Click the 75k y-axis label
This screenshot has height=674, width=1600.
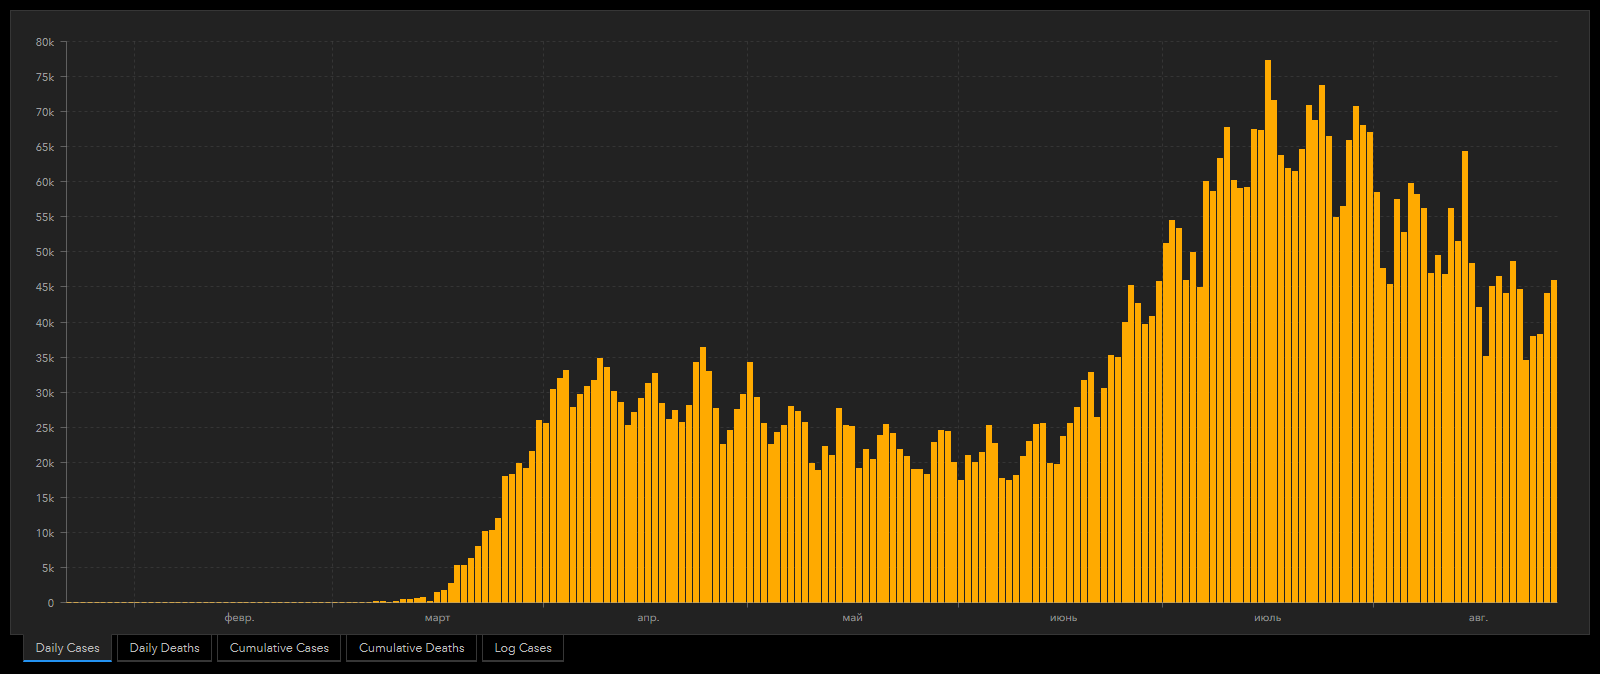pyautogui.click(x=45, y=77)
